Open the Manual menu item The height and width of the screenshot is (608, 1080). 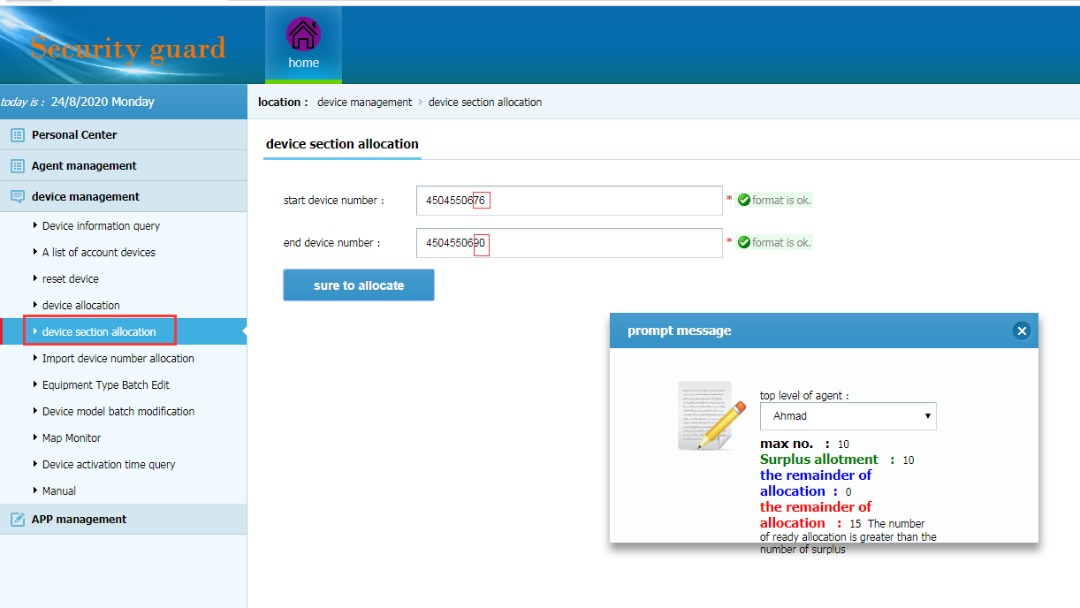point(59,491)
